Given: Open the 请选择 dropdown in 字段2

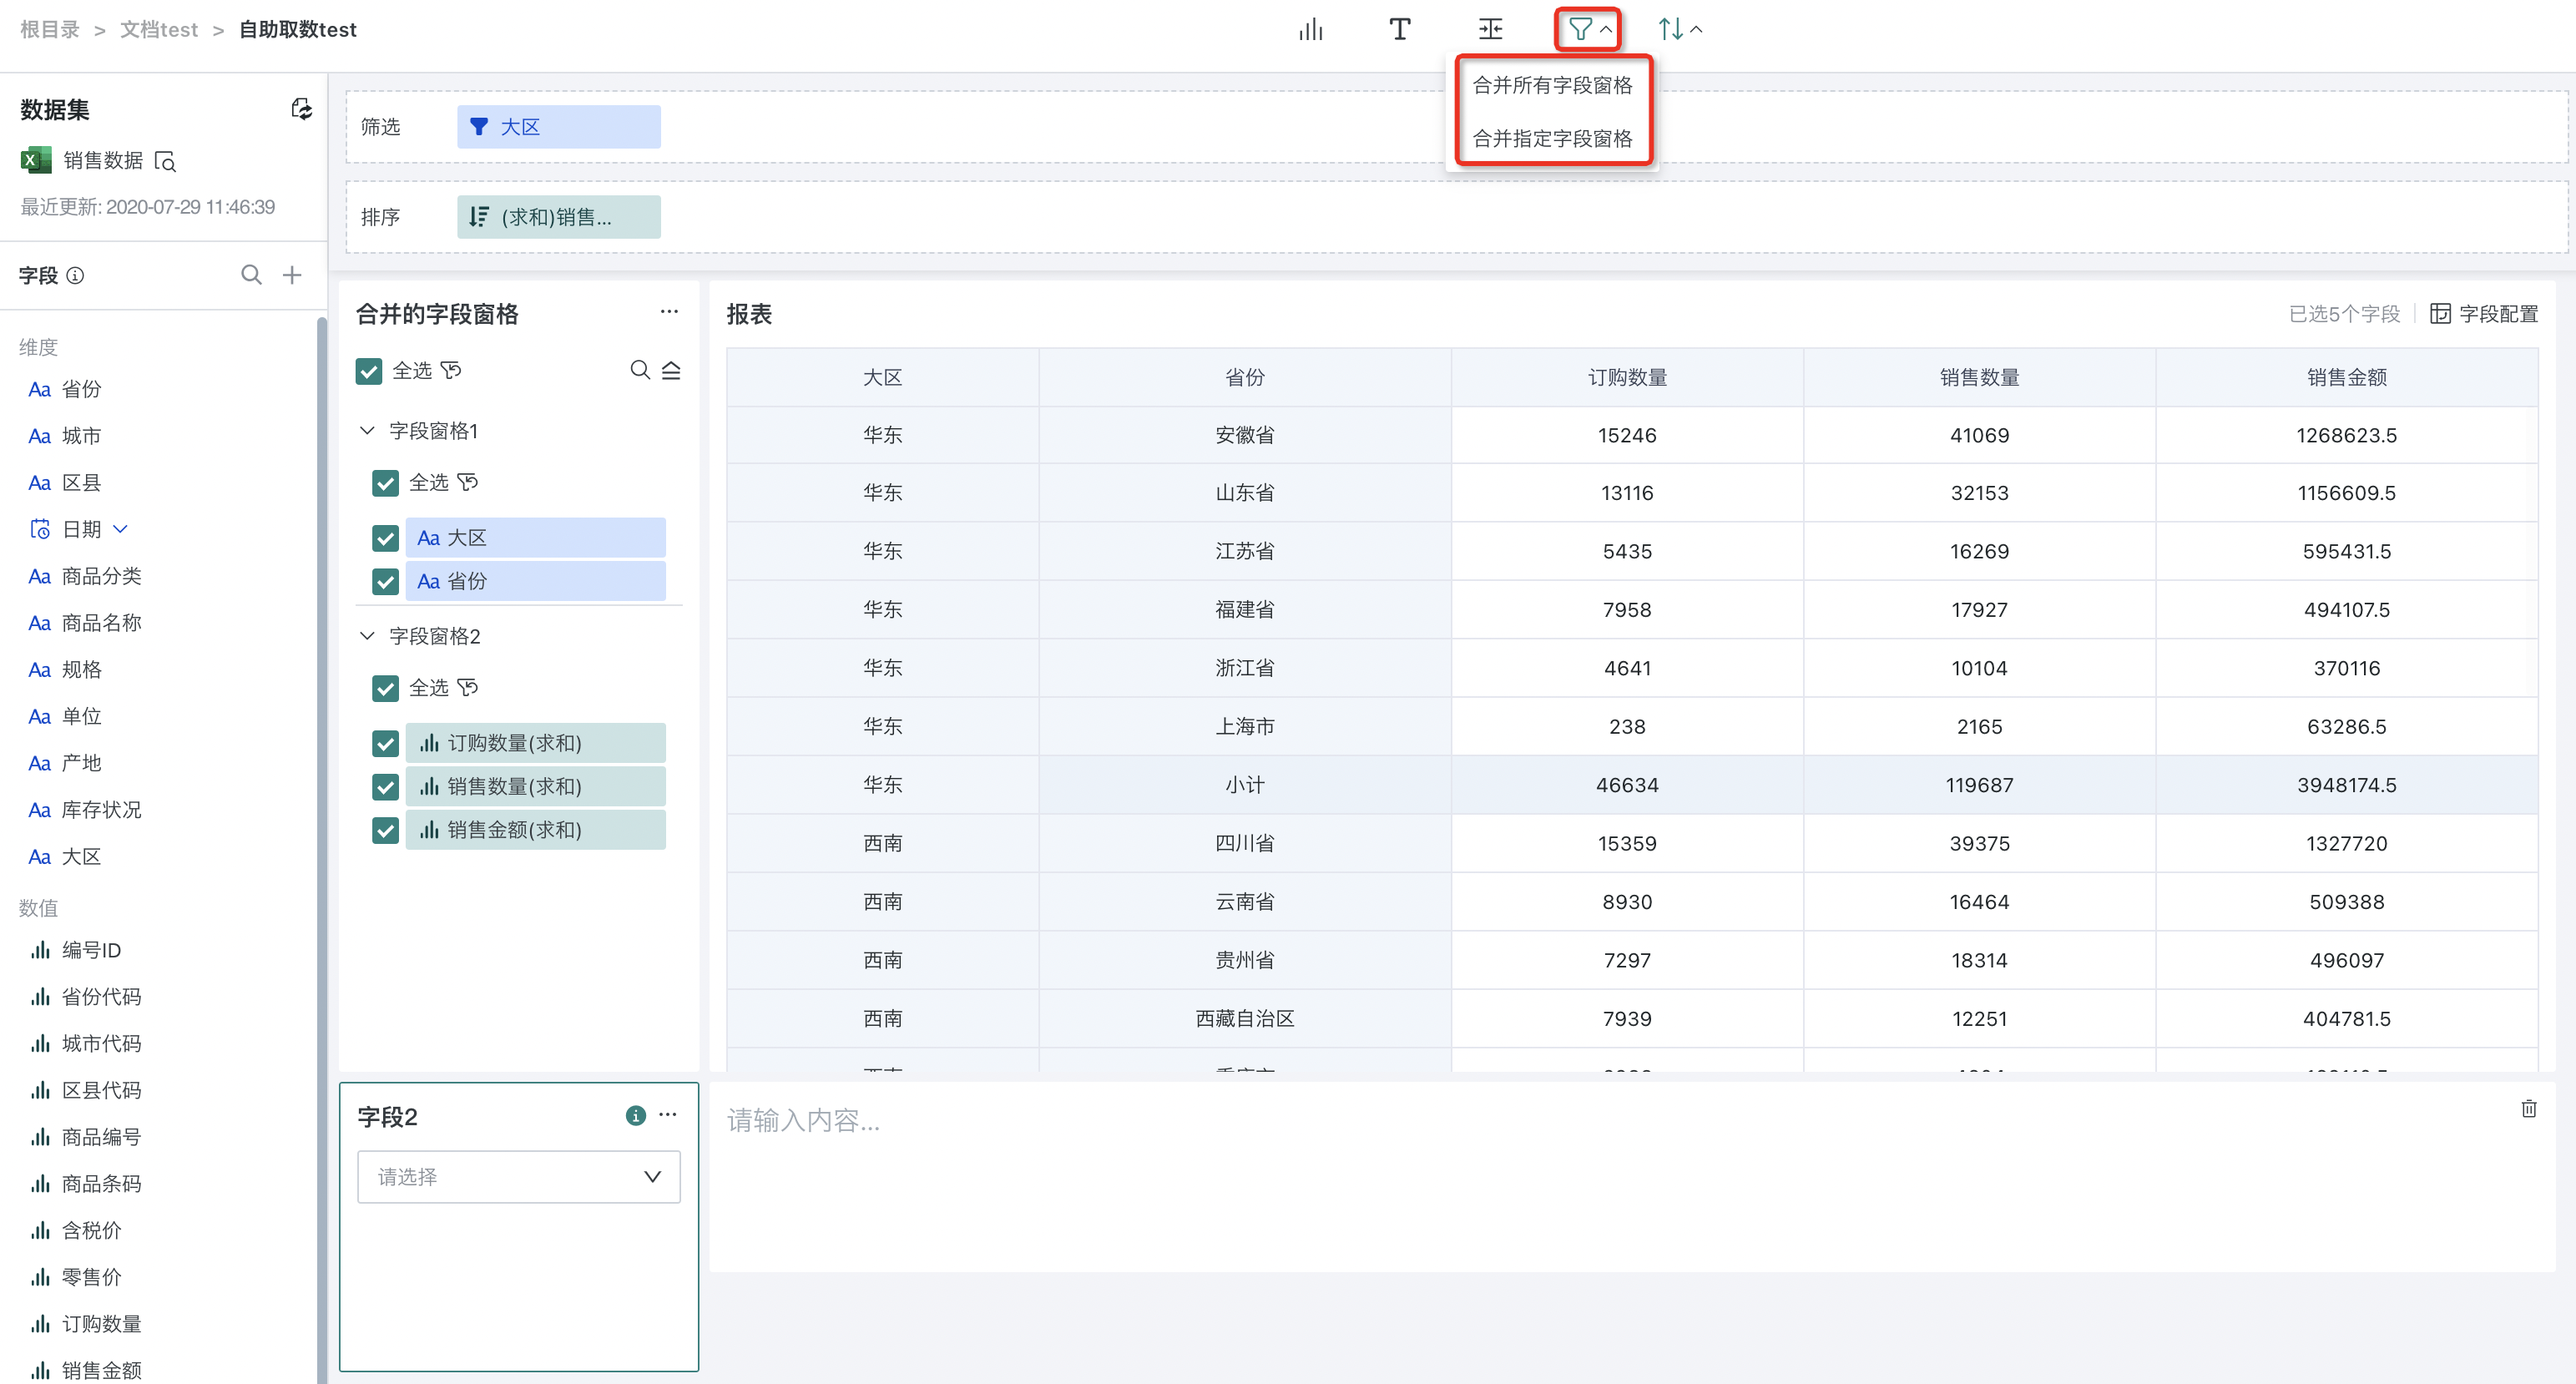Looking at the screenshot, I should 519,1177.
